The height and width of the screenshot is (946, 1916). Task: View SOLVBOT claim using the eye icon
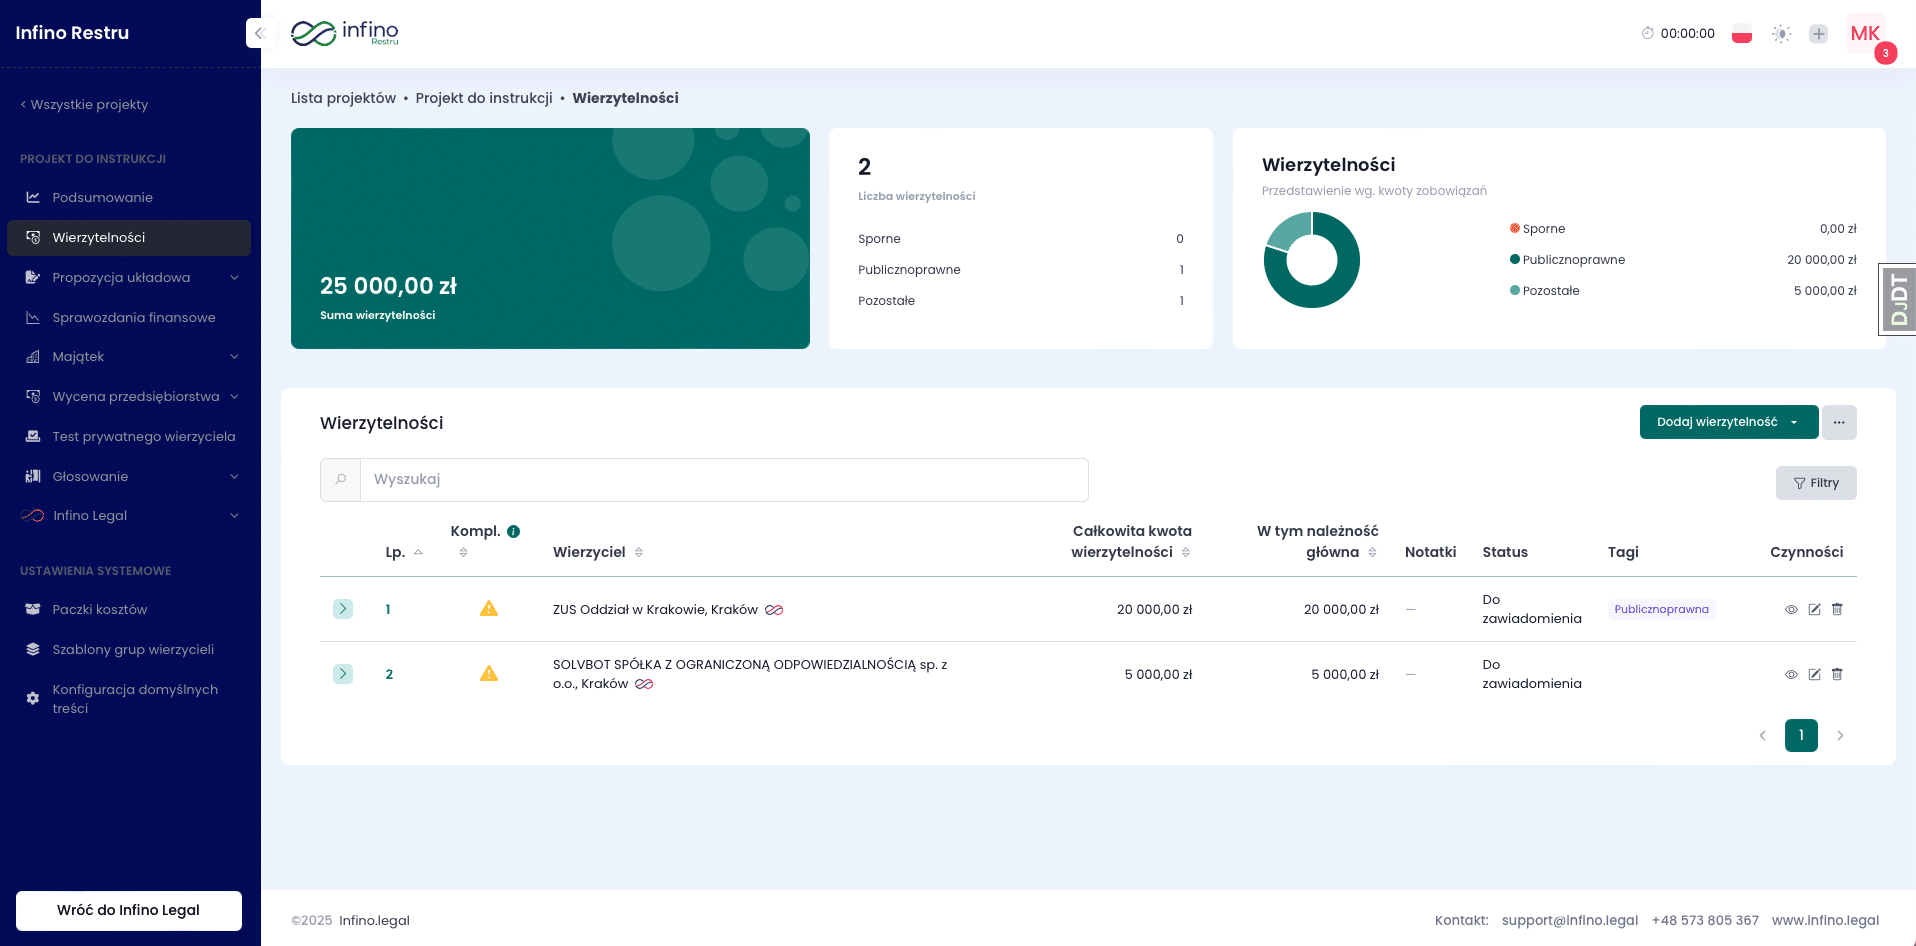1791,674
